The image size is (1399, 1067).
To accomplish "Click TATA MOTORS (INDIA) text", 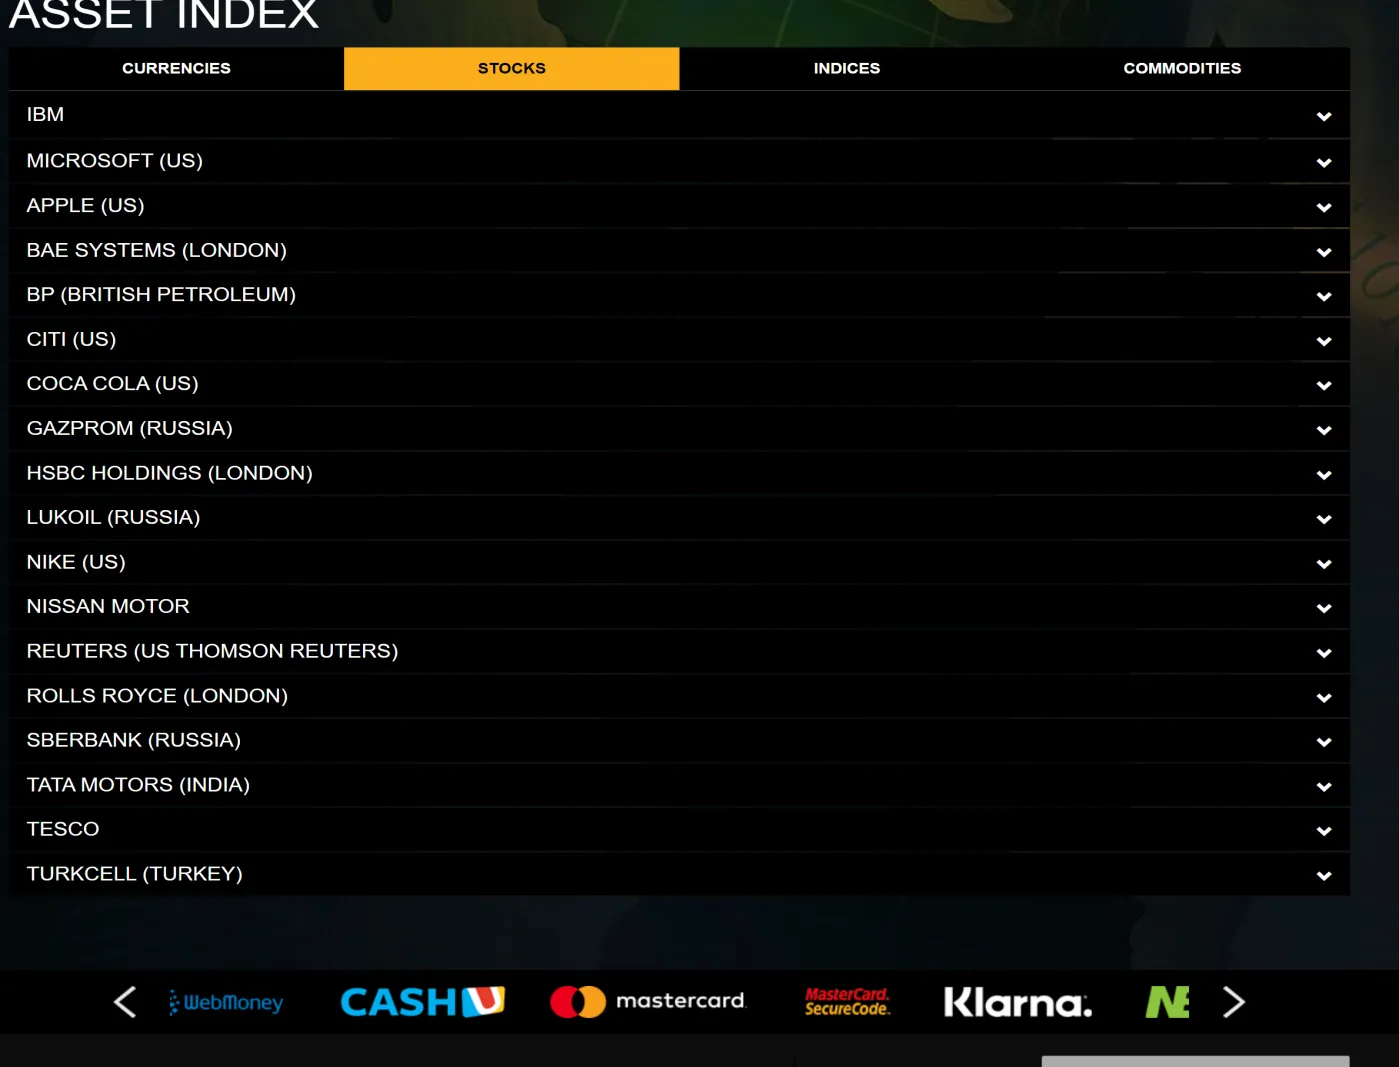I will point(138,785).
